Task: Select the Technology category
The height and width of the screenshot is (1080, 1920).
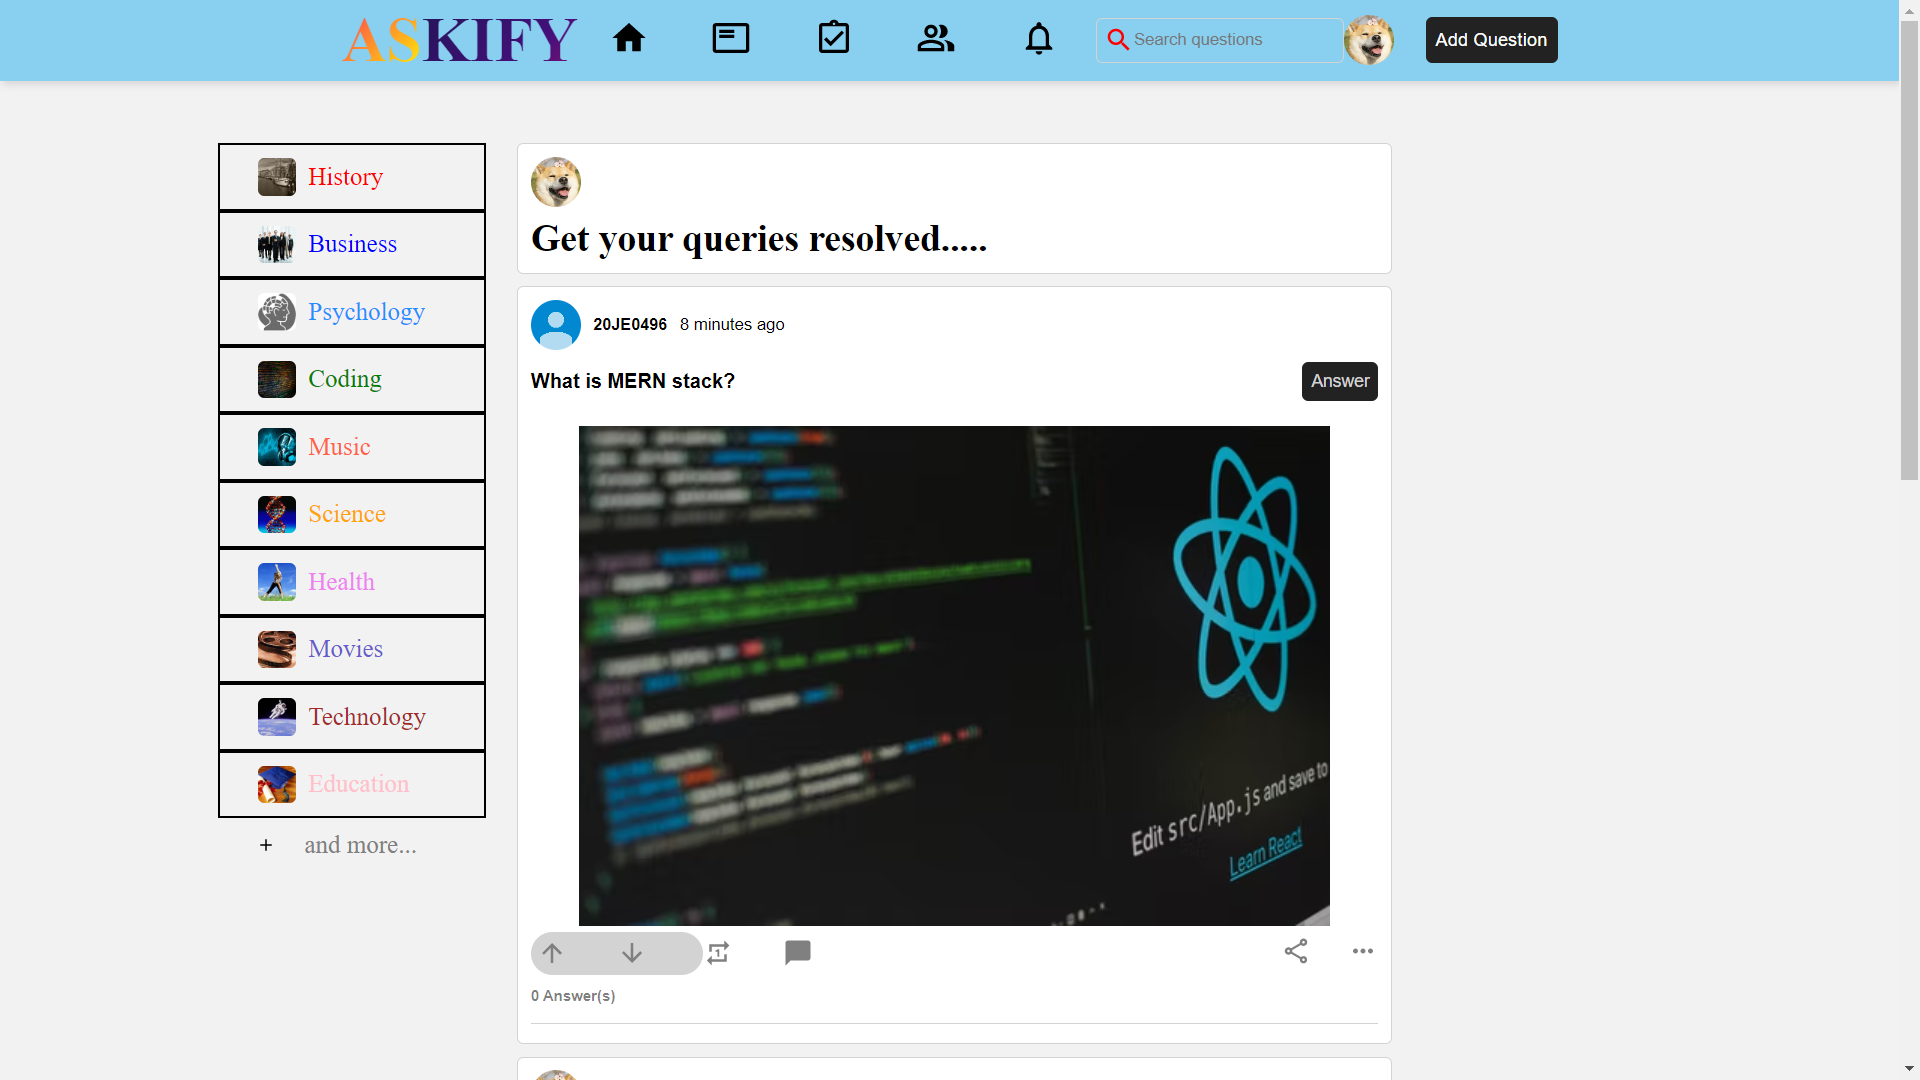Action: 366,716
